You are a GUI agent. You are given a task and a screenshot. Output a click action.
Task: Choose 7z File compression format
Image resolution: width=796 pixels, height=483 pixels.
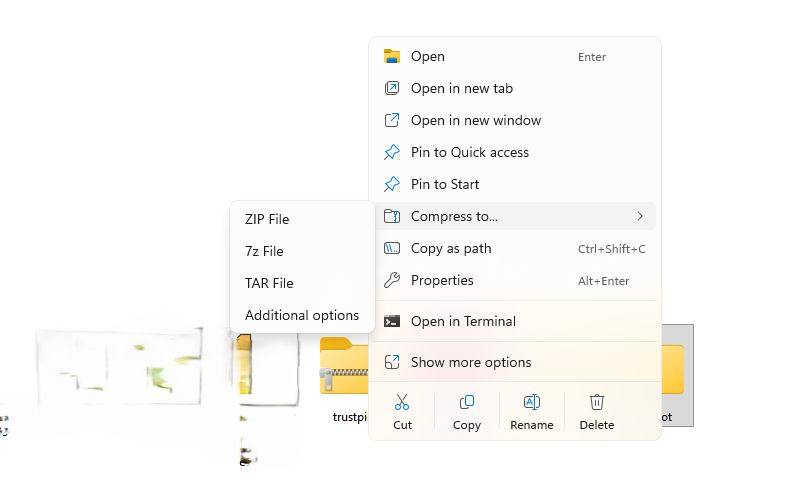click(264, 251)
